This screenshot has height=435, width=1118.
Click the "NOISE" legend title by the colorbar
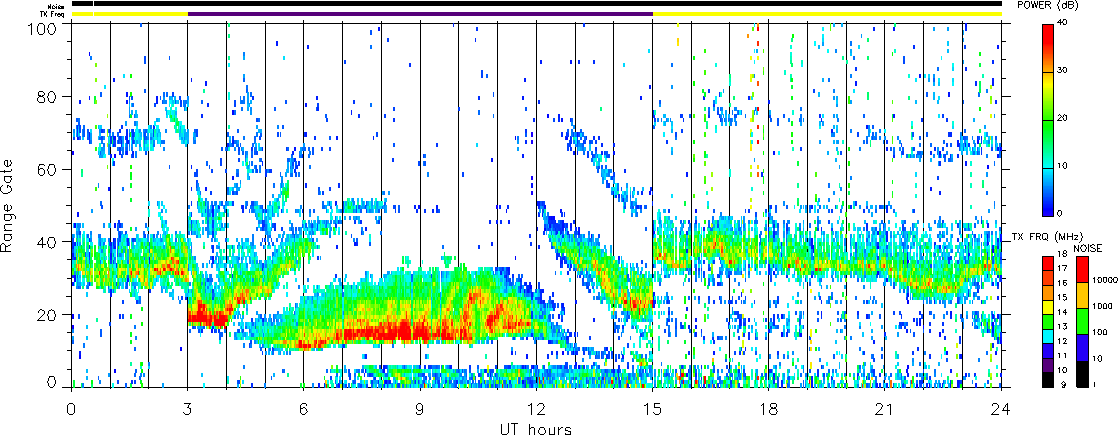pos(1088,249)
